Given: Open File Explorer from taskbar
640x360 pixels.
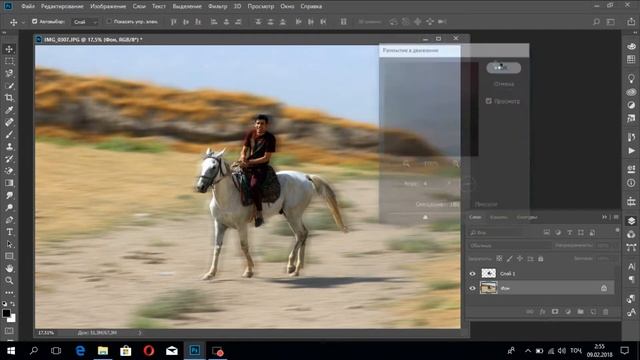Looking at the screenshot, I should [103, 351].
